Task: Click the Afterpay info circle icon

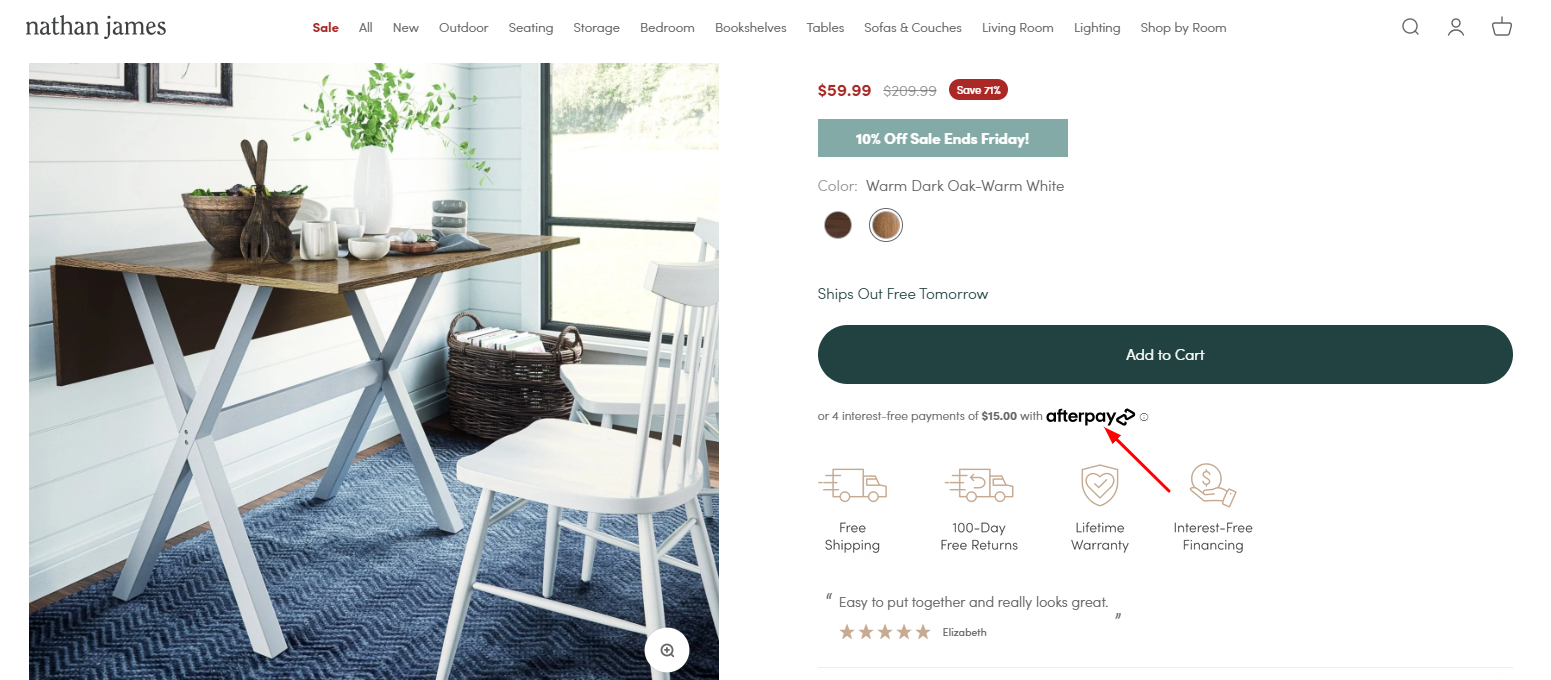Action: [x=1144, y=417]
